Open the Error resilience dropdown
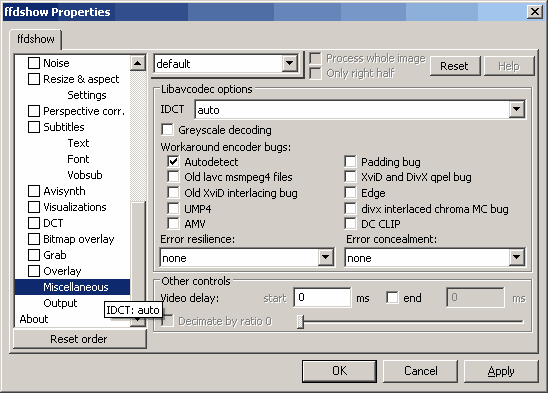Screen dimensions: 548x393 (325, 258)
